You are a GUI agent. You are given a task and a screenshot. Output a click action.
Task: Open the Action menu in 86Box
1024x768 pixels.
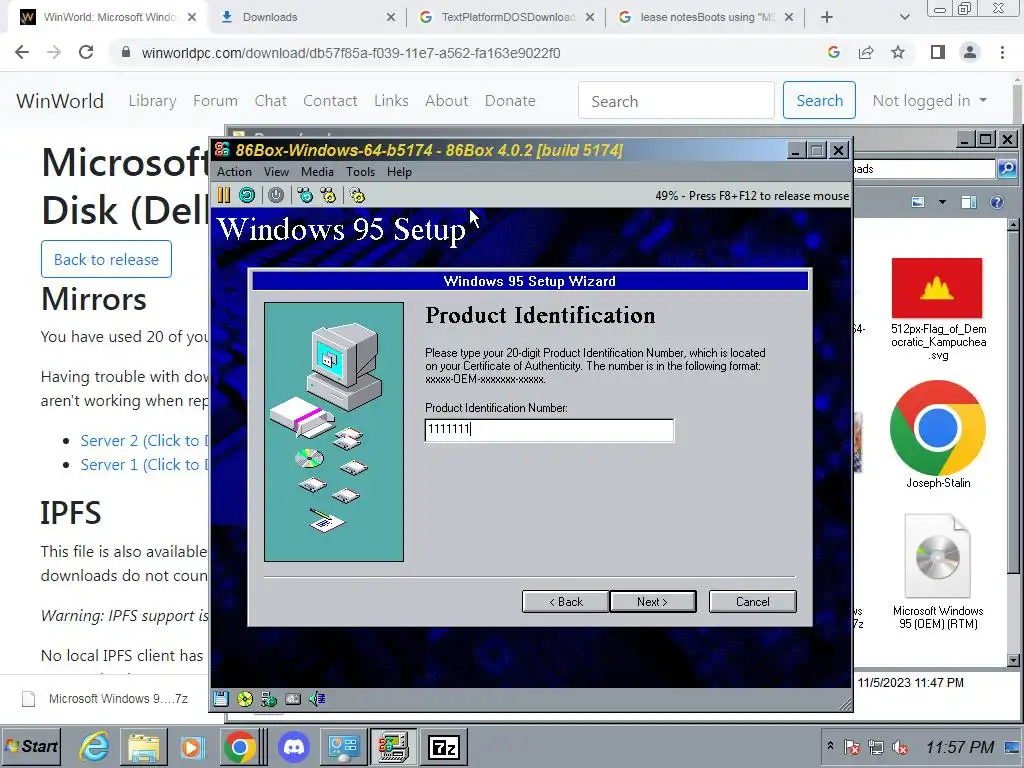pyautogui.click(x=234, y=172)
